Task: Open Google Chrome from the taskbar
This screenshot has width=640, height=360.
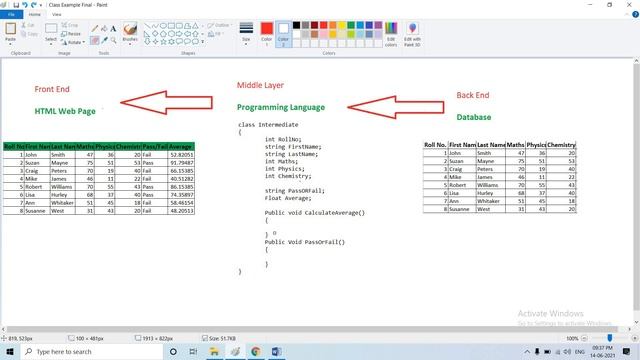Action: [x=256, y=352]
